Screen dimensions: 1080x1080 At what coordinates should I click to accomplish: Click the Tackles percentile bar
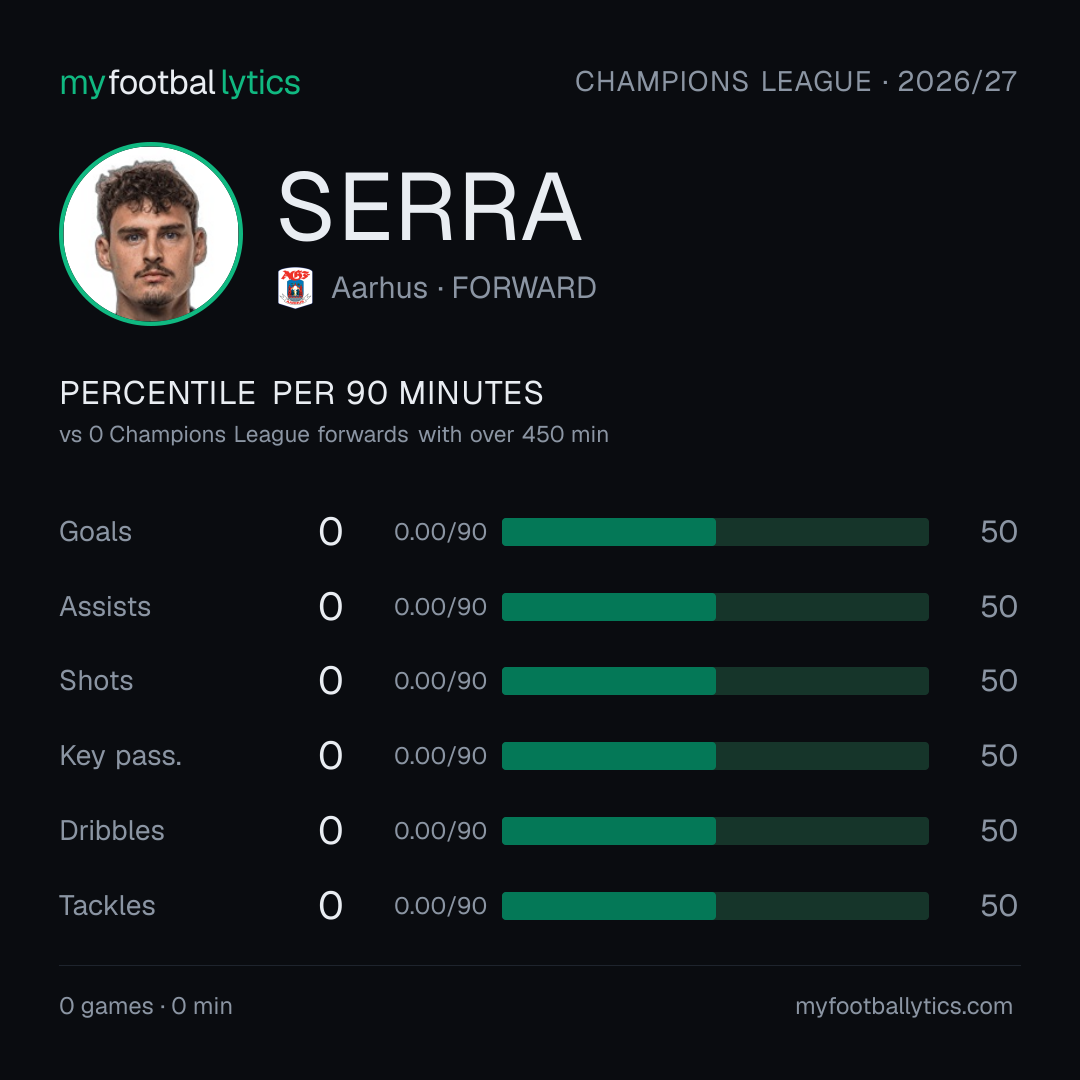coord(715,906)
